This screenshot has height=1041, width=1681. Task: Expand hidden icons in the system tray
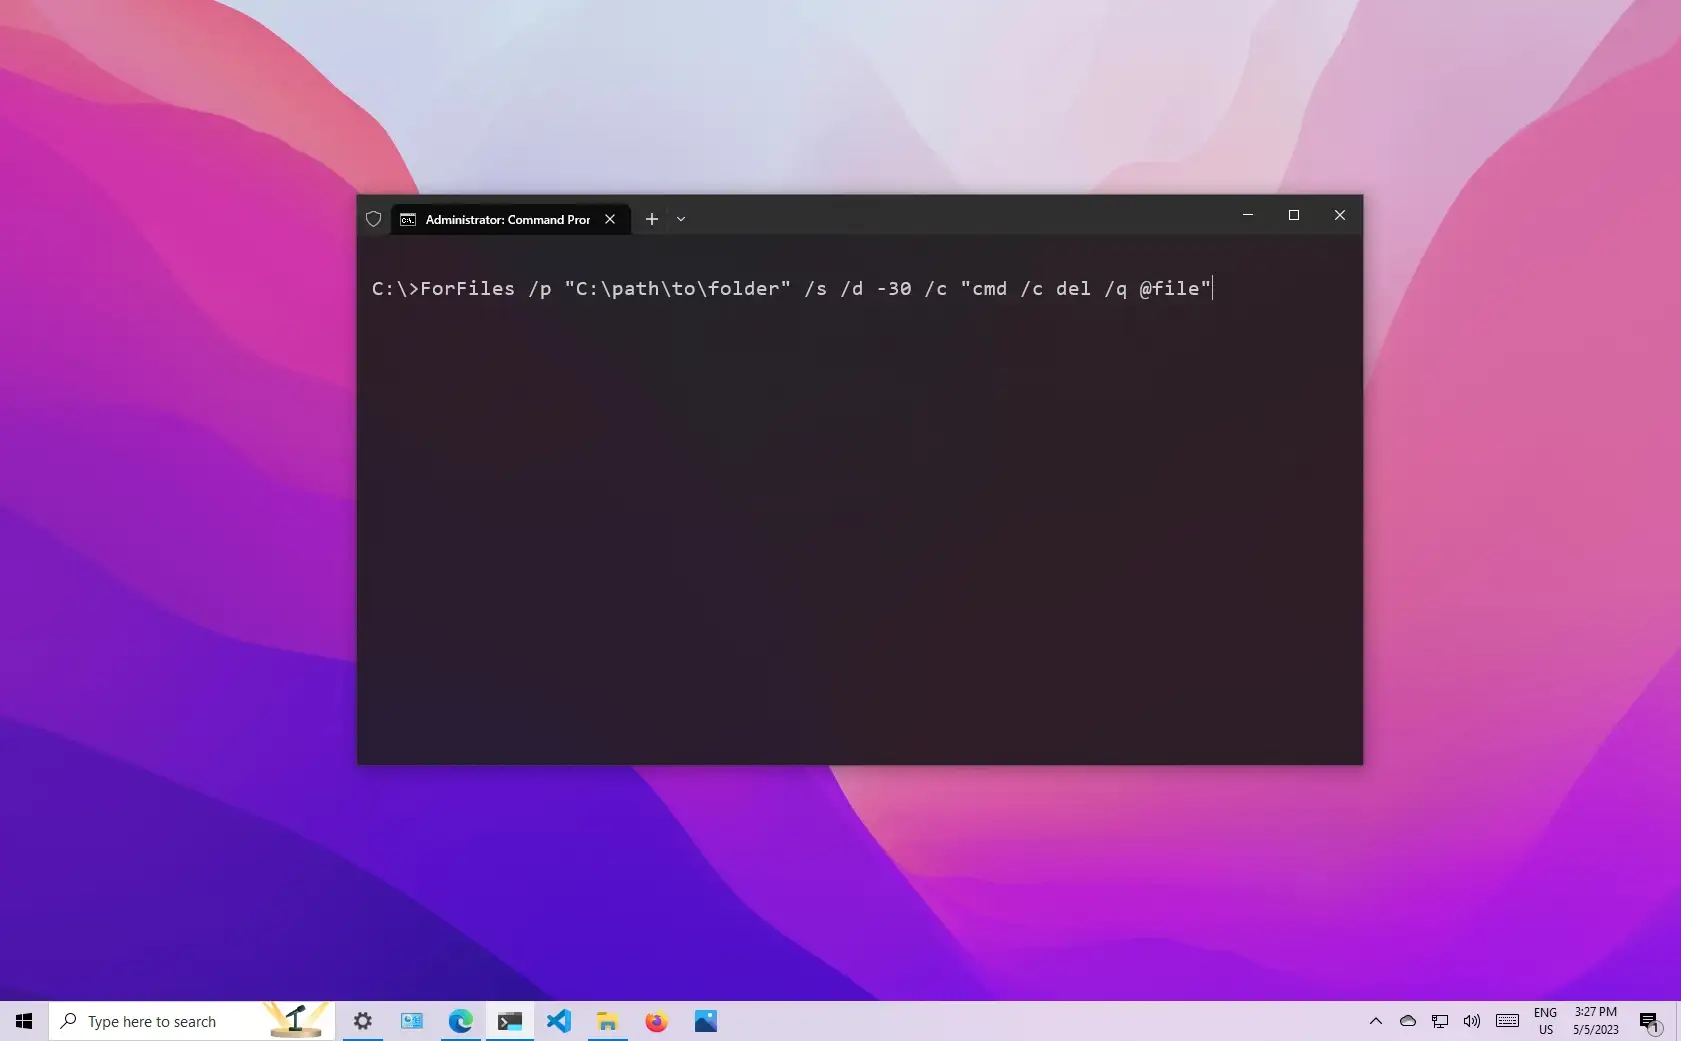1377,1021
